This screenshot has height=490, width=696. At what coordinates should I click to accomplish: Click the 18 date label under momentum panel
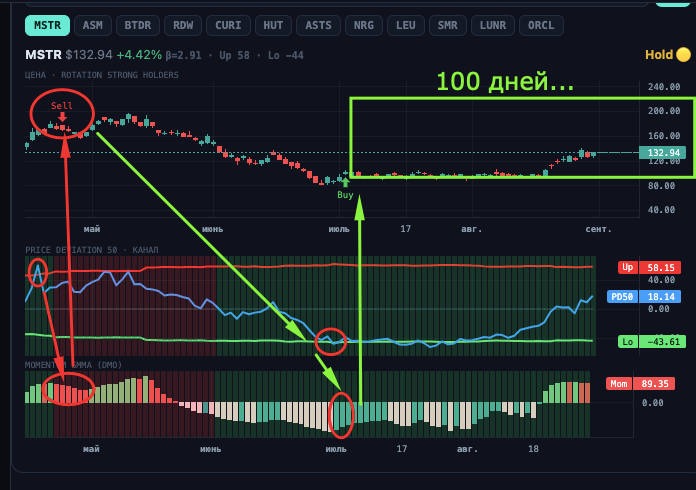pos(533,449)
